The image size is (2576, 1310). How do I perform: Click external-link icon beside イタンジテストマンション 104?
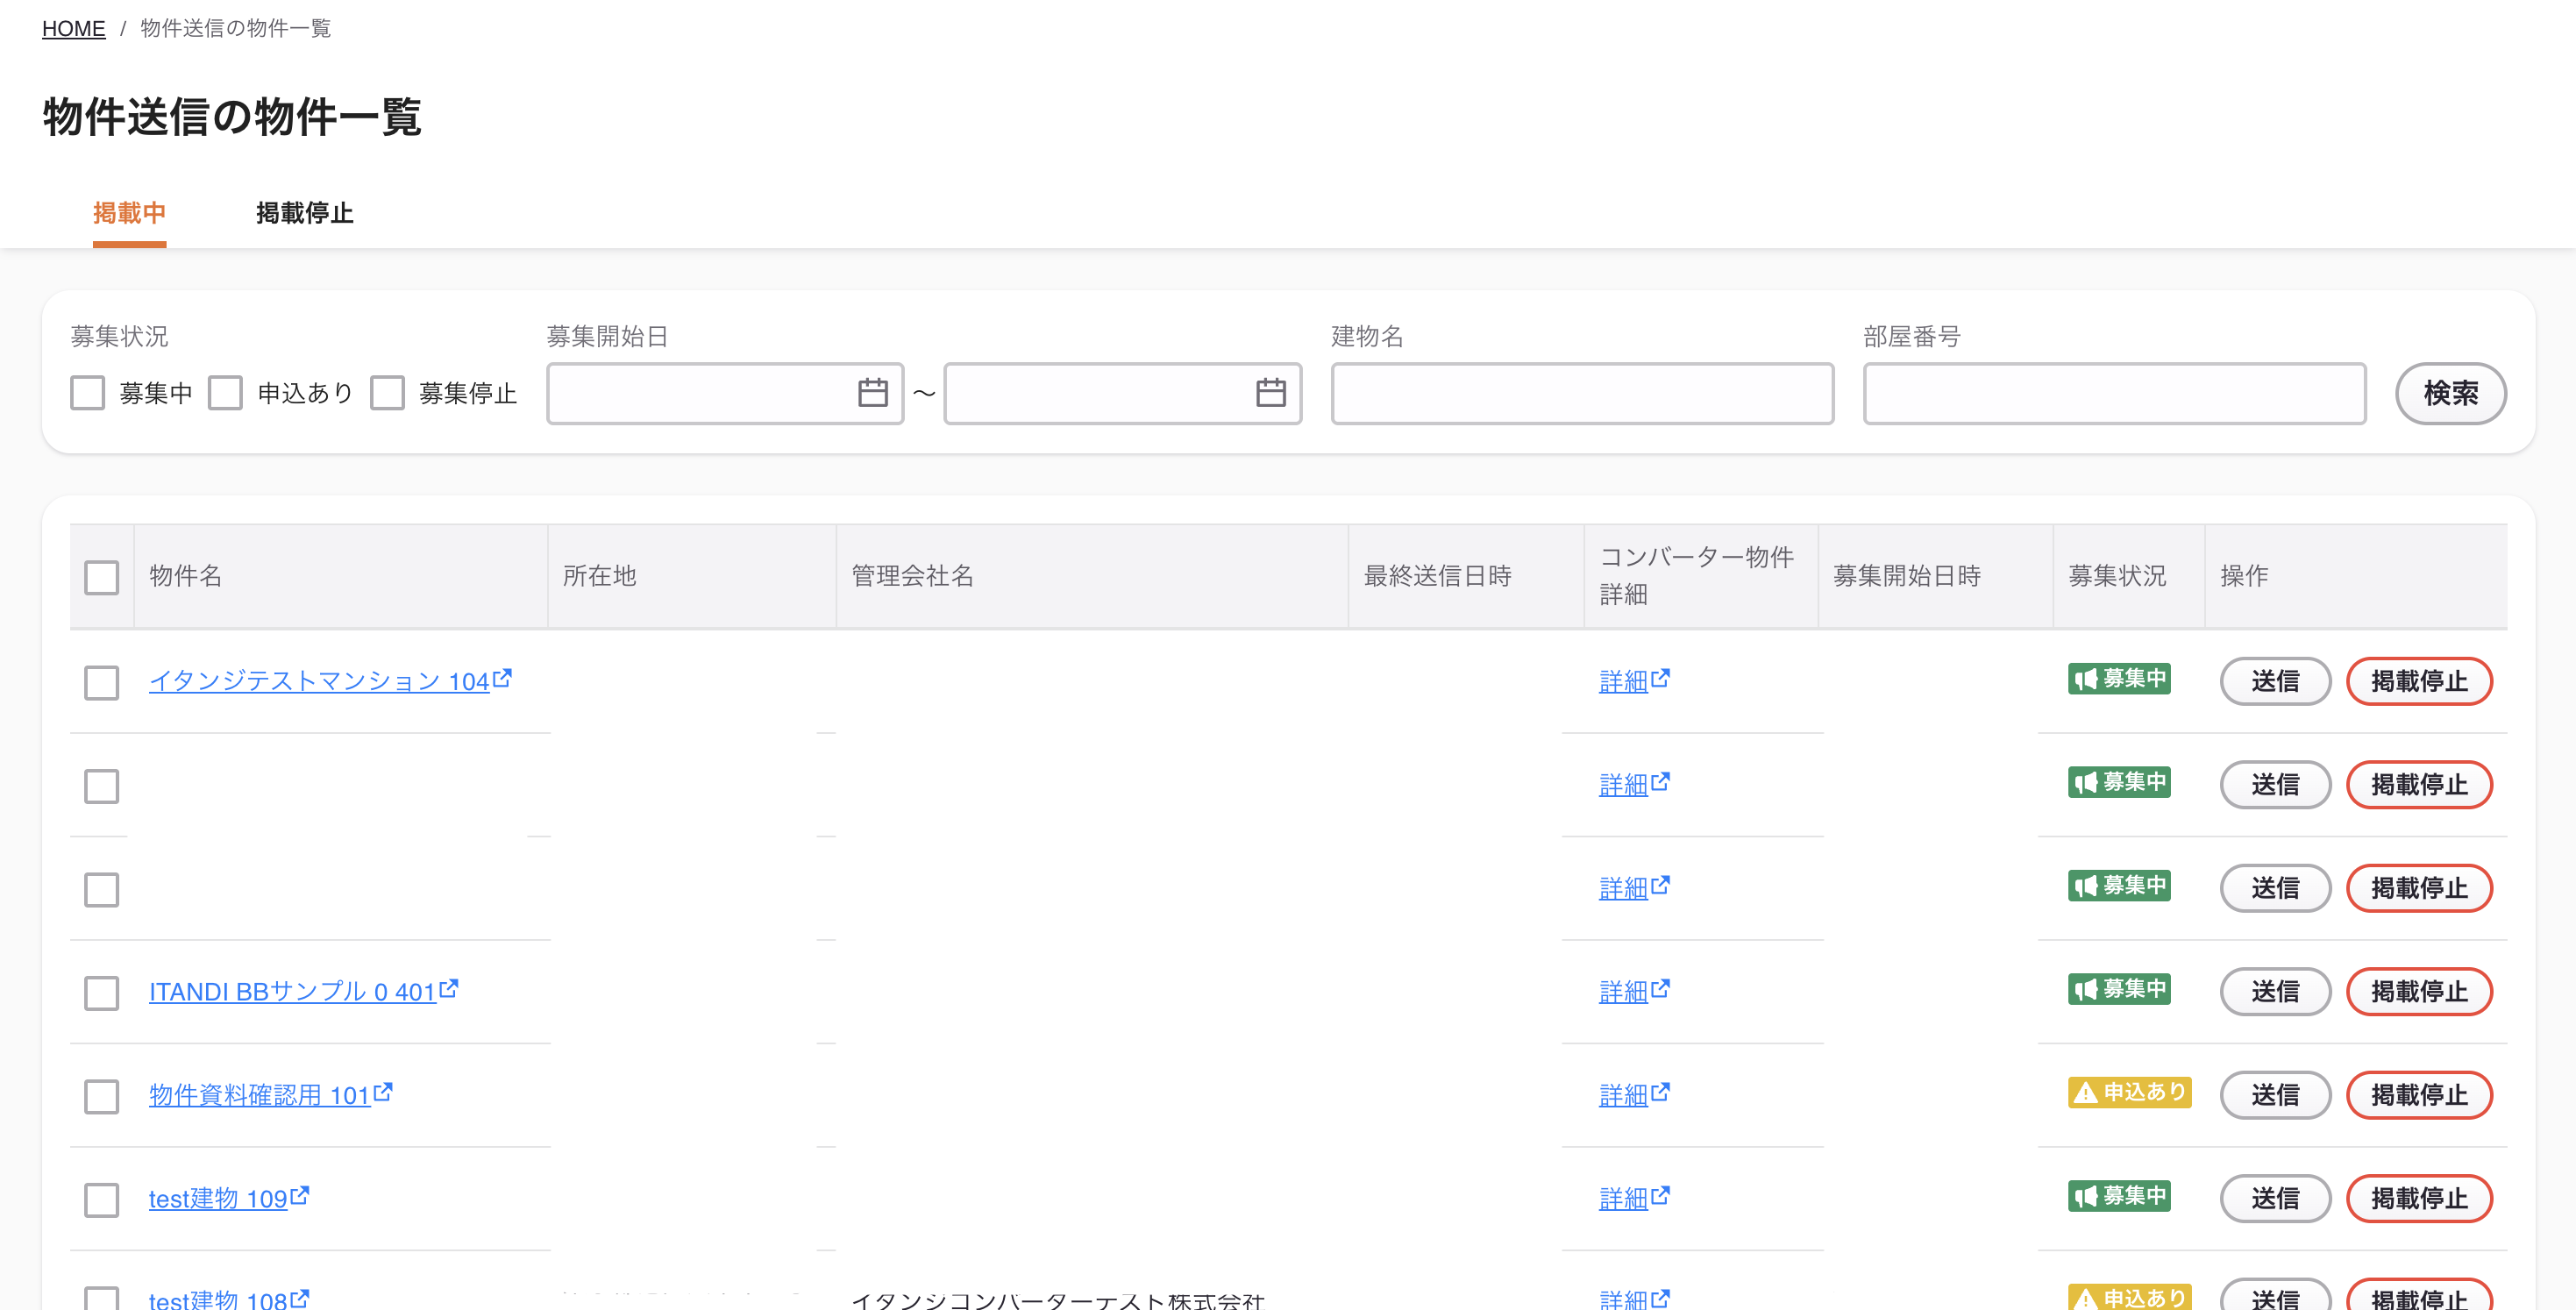[503, 678]
